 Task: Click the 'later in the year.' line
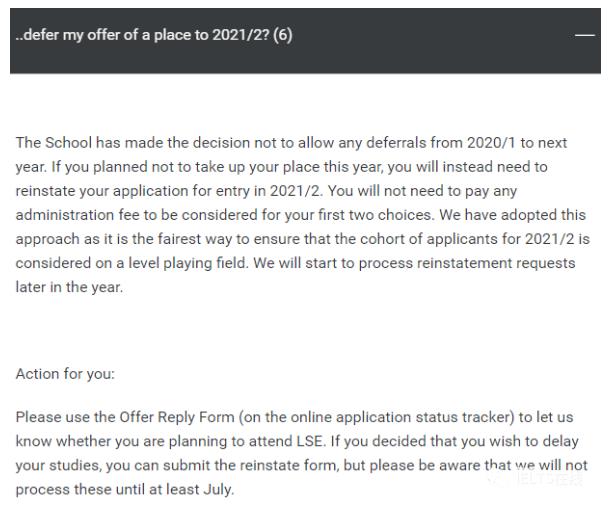point(69,287)
